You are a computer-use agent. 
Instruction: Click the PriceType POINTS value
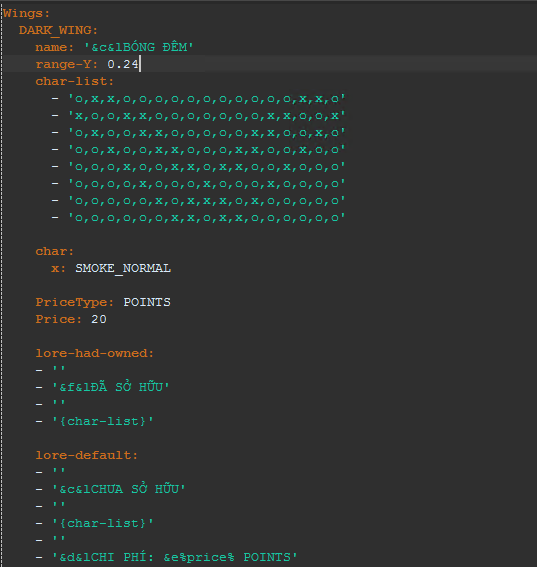point(147,302)
